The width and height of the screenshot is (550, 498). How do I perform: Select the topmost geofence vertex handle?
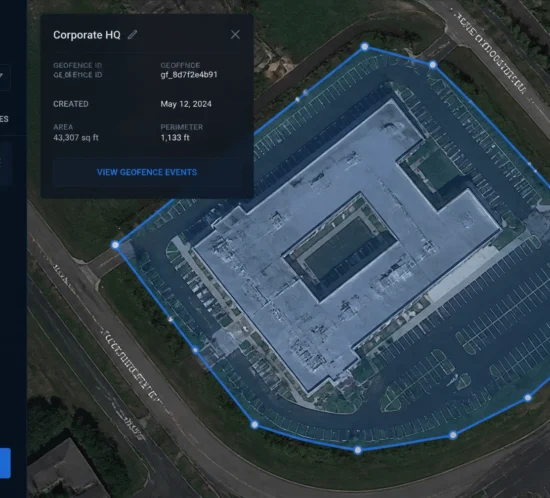365,46
